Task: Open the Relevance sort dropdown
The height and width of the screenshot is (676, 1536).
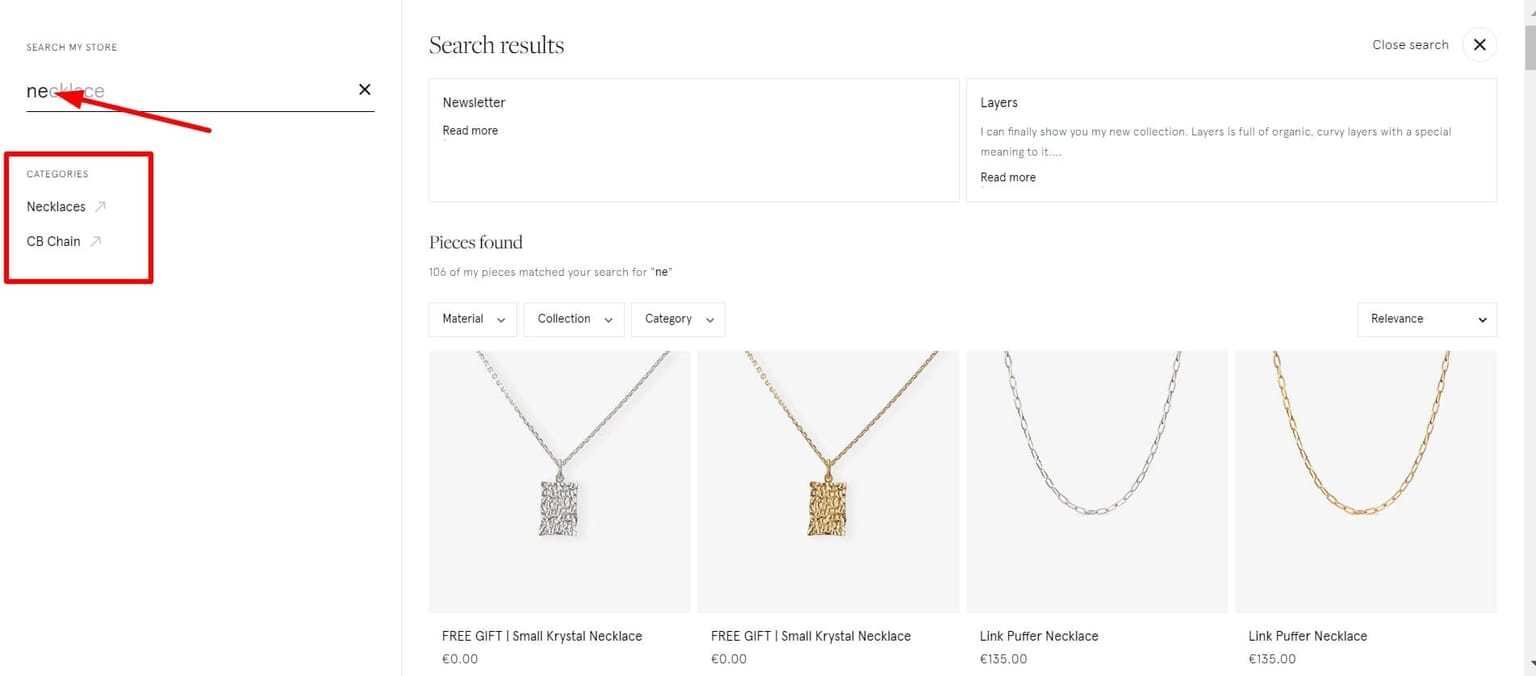Action: tap(1427, 319)
